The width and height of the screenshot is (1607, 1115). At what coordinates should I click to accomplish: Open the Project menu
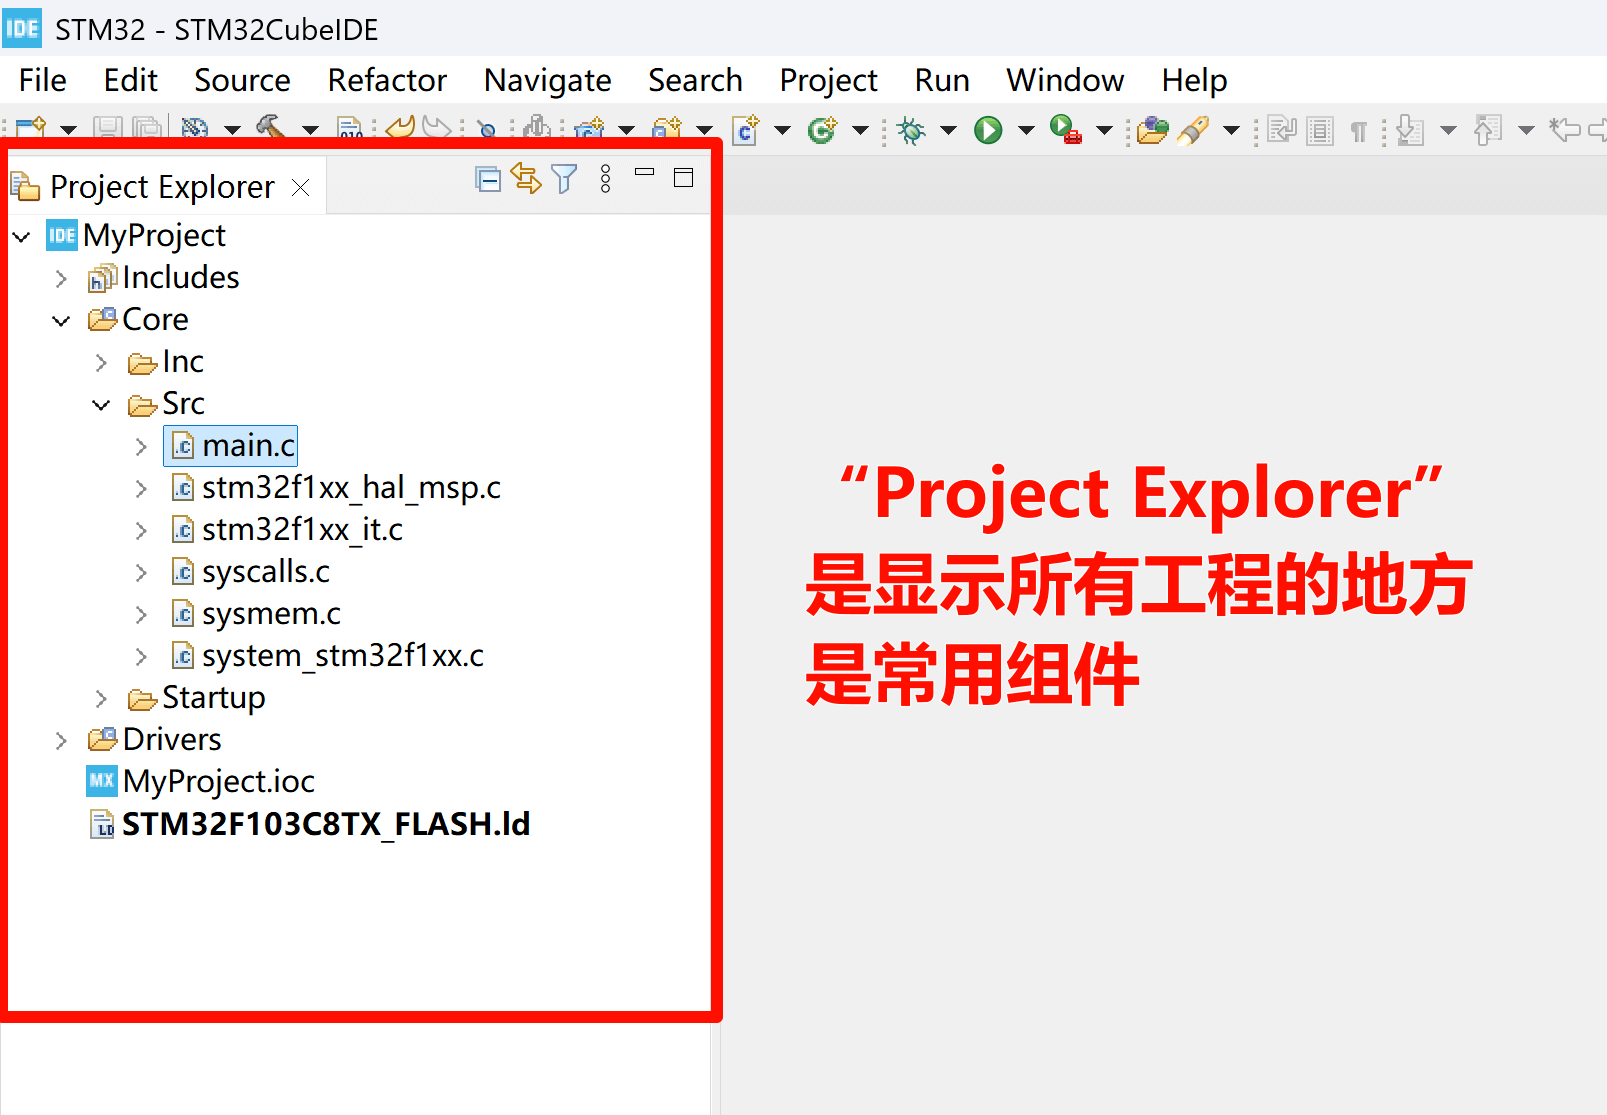click(x=827, y=80)
